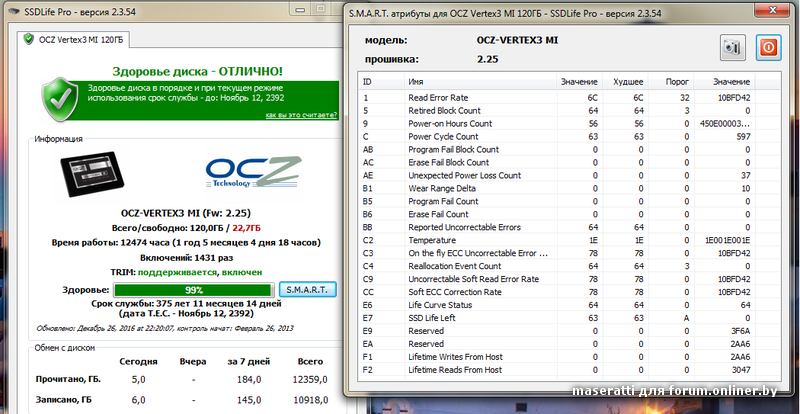The width and height of the screenshot is (800, 414).
Task: Open the S.M.A.R.T. button
Action: click(308, 289)
